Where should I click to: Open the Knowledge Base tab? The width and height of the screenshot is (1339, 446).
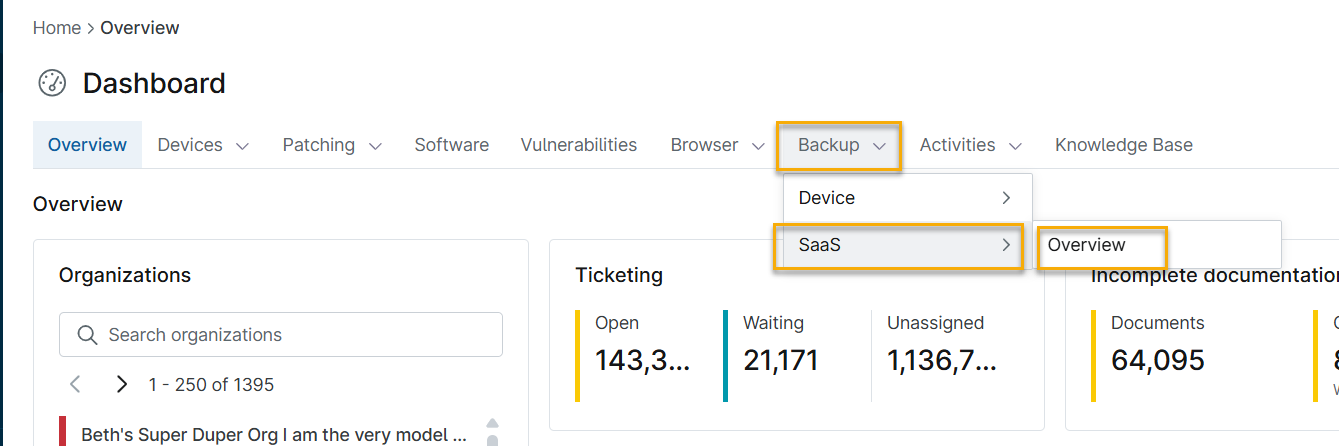point(1123,146)
